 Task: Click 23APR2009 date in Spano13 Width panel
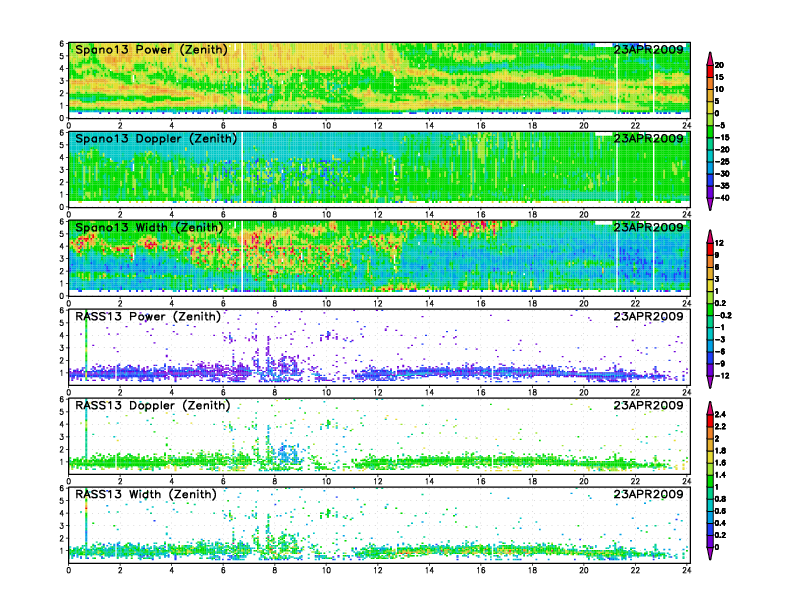coord(648,228)
